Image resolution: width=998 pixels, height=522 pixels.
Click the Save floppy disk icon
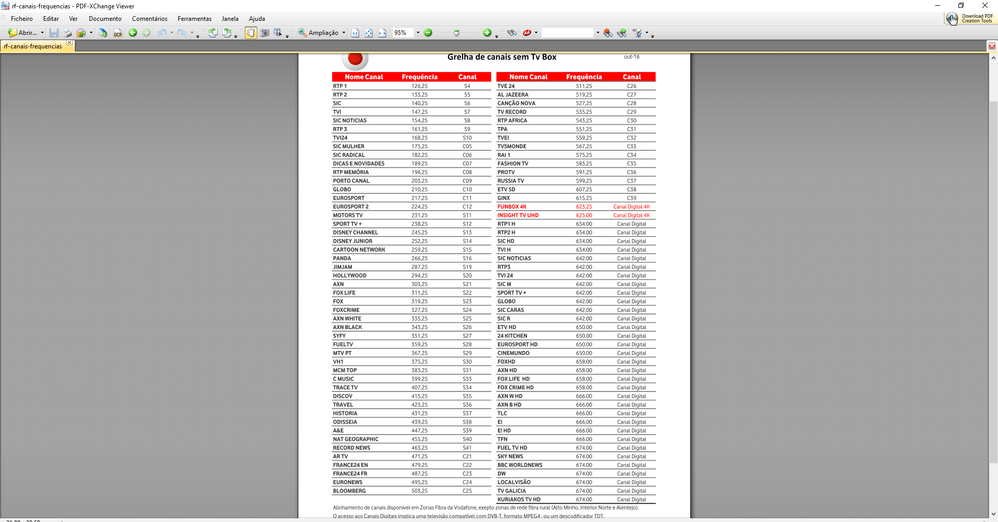click(54, 33)
